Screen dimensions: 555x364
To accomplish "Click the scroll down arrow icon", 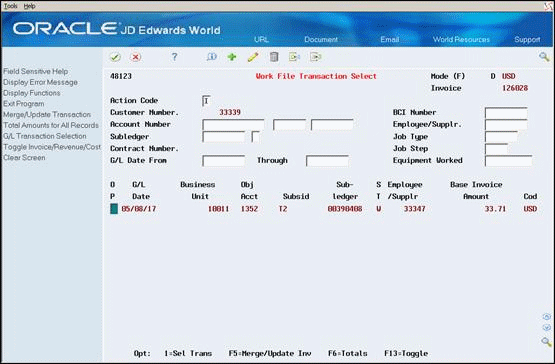I will click(547, 327).
